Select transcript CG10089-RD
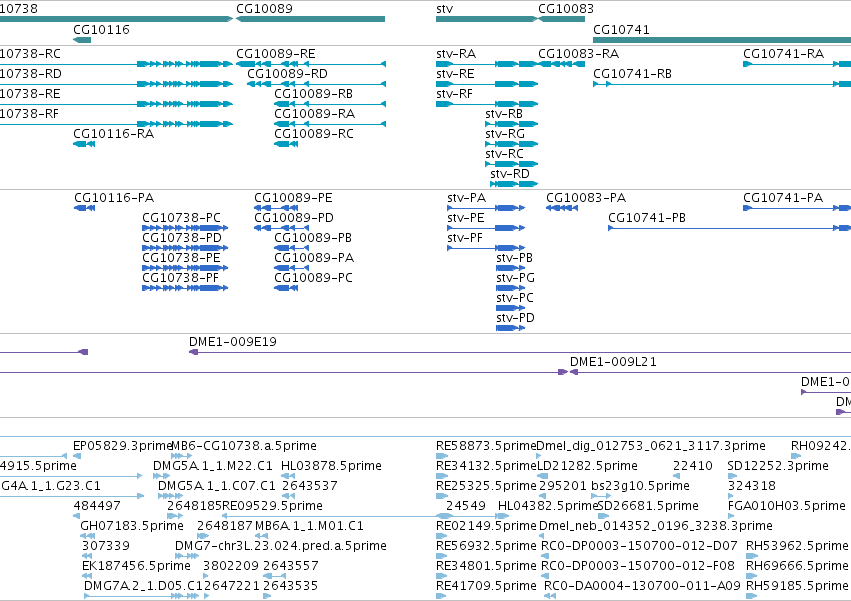The height and width of the screenshot is (601, 851). (x=316, y=84)
